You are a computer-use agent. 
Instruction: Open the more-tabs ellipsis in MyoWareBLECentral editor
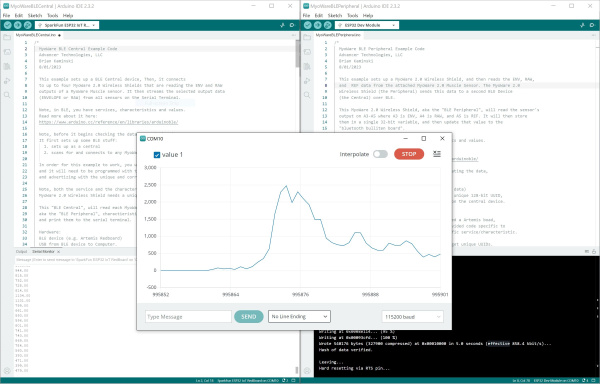(293, 35)
